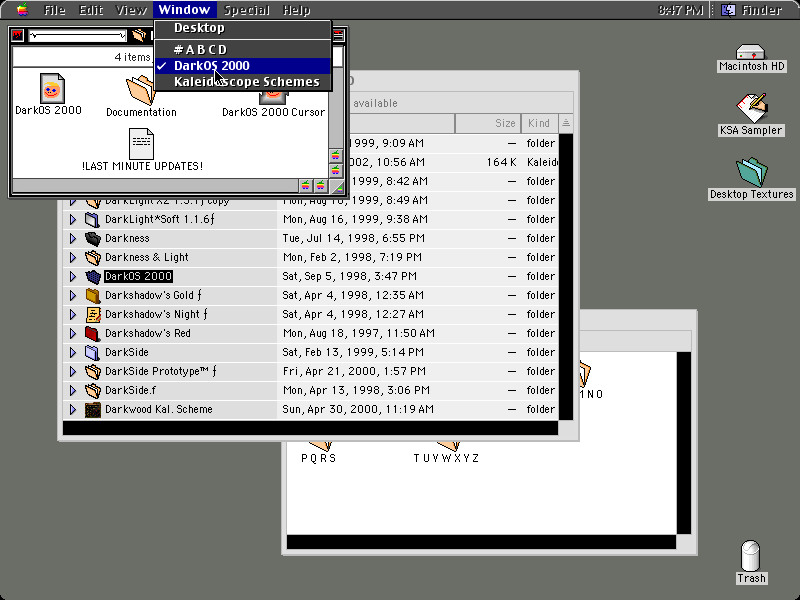The width and height of the screenshot is (800, 600).
Task: Expand the Darkness folder disclosure triangle
Action: (72, 238)
